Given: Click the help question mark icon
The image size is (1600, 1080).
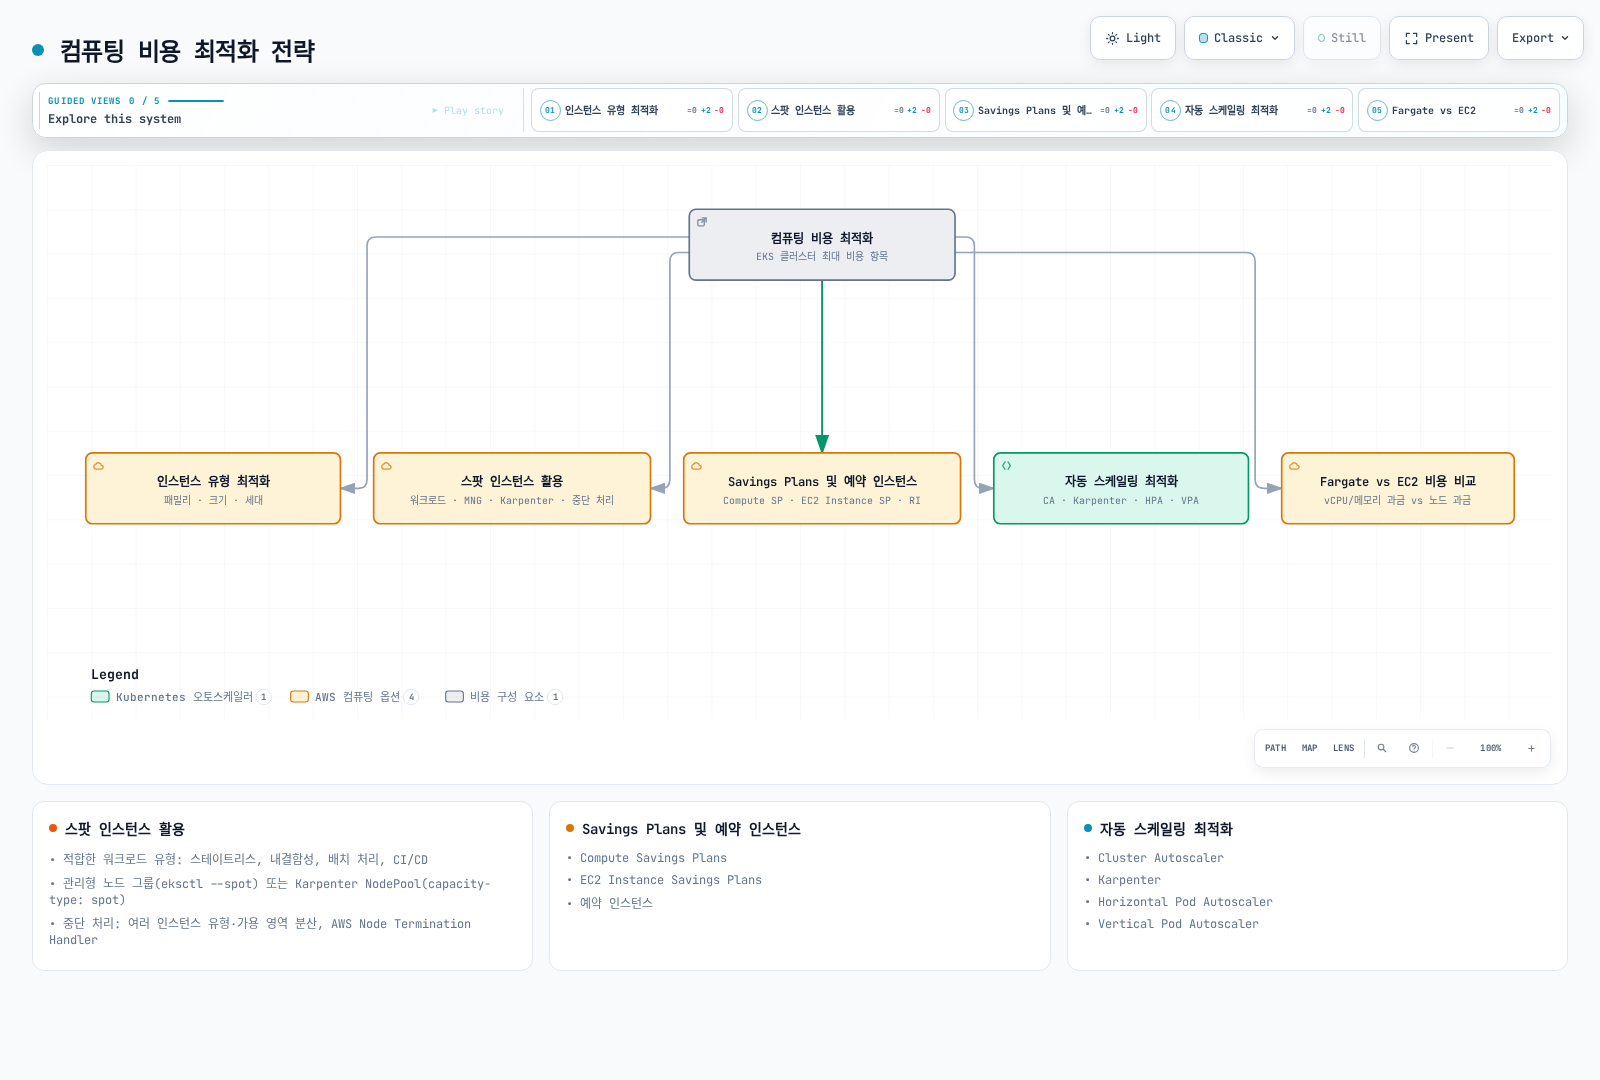Looking at the screenshot, I should (x=1414, y=748).
